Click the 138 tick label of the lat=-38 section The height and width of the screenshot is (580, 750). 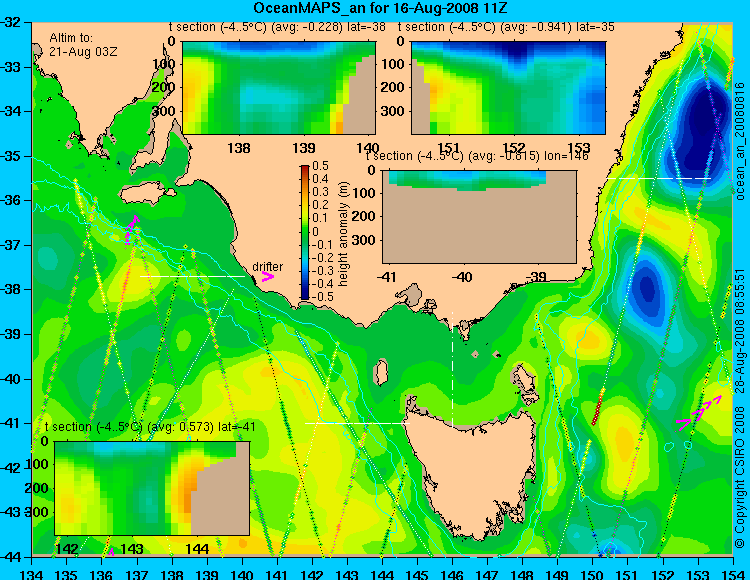[239, 148]
